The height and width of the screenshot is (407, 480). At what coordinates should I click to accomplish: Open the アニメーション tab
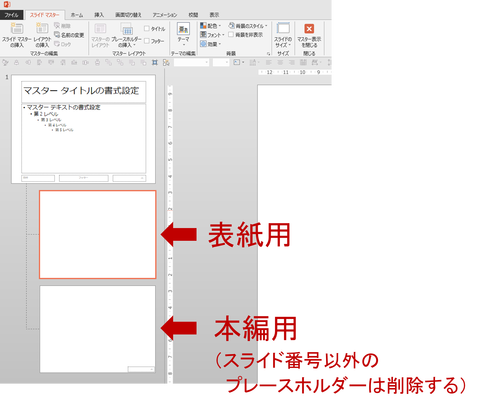(165, 15)
